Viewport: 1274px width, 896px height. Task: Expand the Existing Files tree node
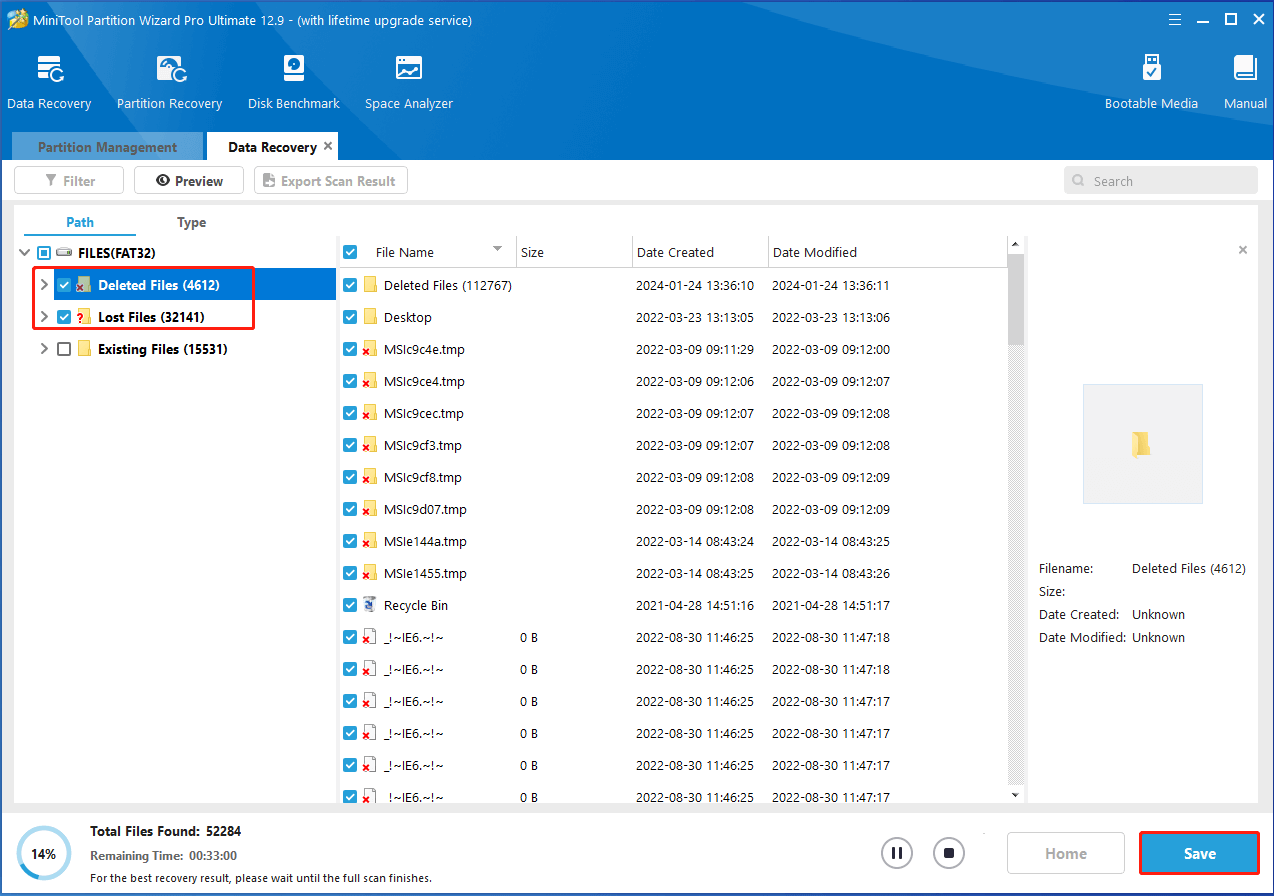pos(44,349)
